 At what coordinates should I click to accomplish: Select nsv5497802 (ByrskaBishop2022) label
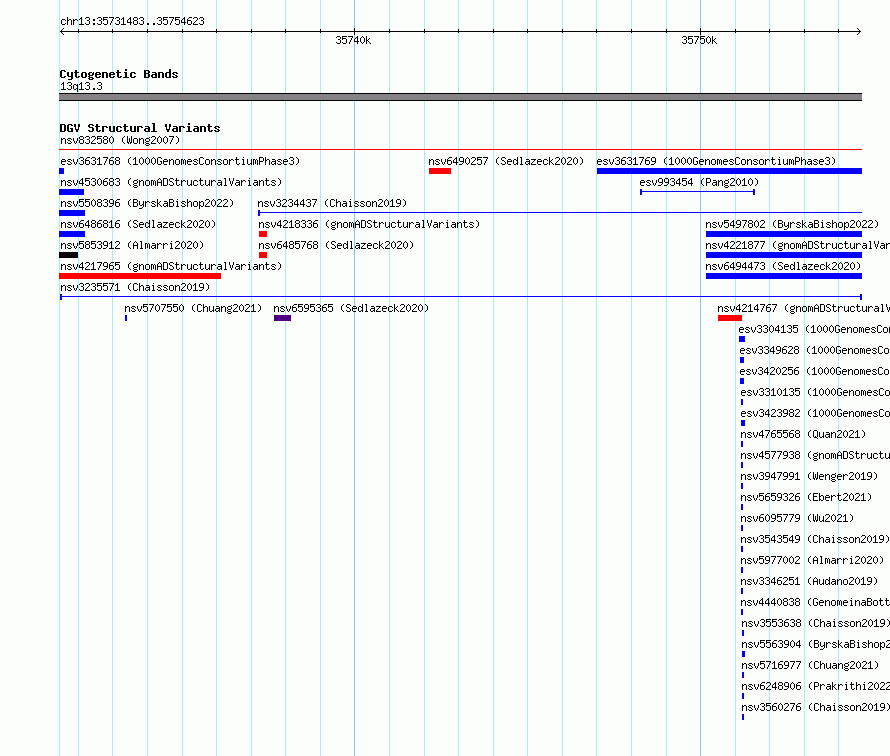click(x=792, y=224)
